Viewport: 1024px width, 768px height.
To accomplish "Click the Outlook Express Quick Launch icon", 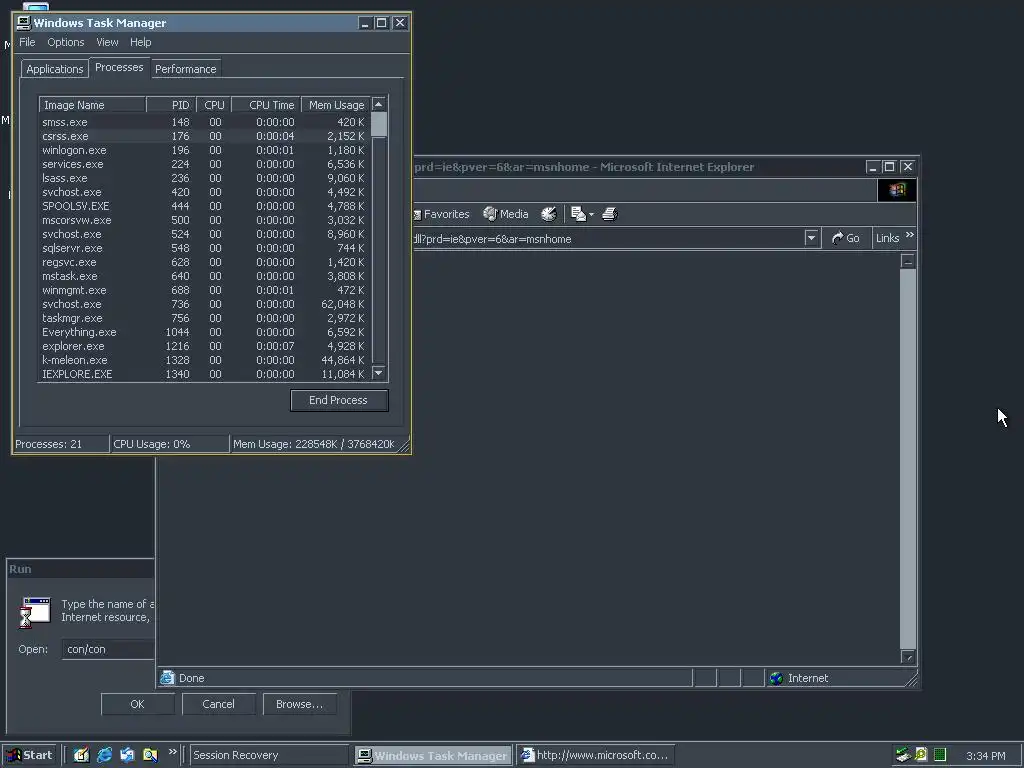I will 127,755.
